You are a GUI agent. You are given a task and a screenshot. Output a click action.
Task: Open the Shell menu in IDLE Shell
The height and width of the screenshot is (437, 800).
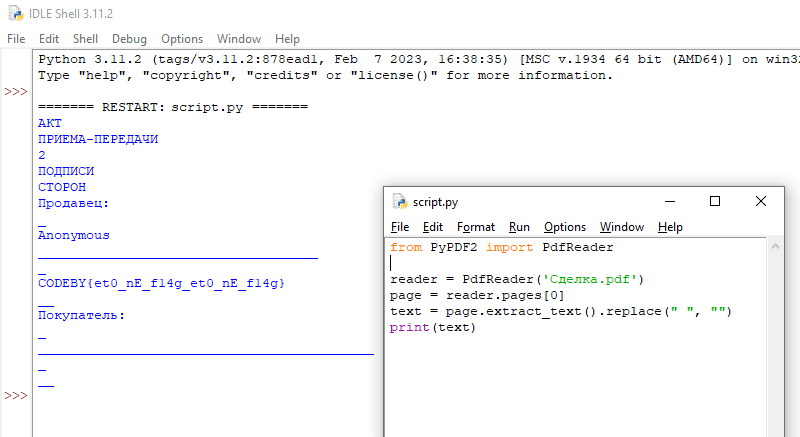pos(85,39)
